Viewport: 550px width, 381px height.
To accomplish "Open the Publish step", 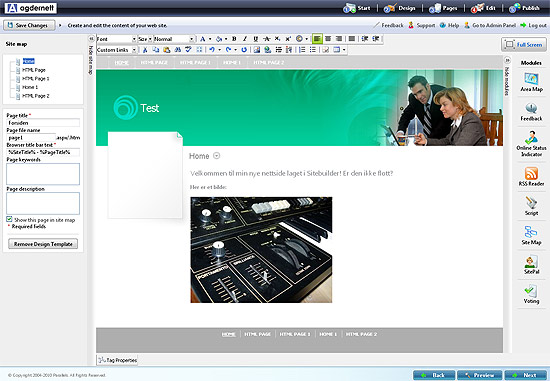I will coord(525,8).
